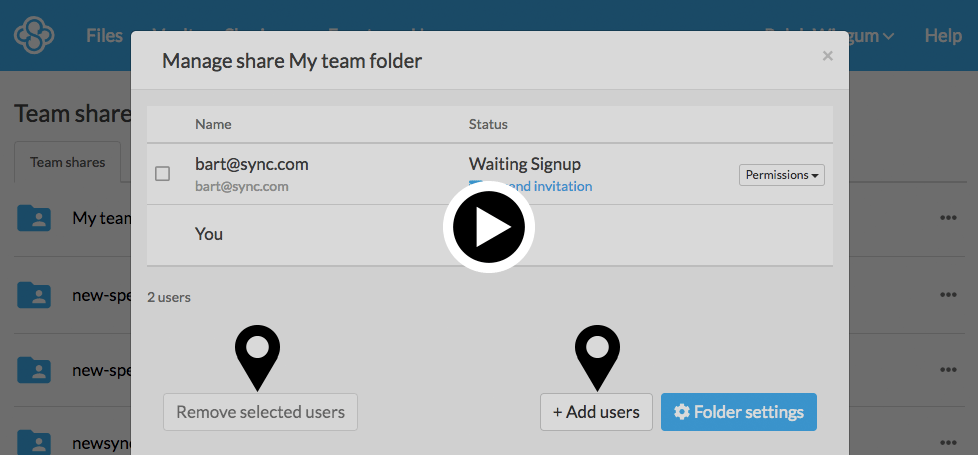Go to Help in the top navigation
The width and height of the screenshot is (978, 455).
942,36
